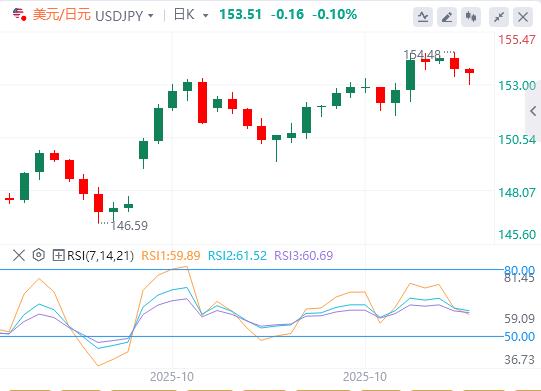
Task: Click the 148.07 price axis label
Action: [517, 193]
